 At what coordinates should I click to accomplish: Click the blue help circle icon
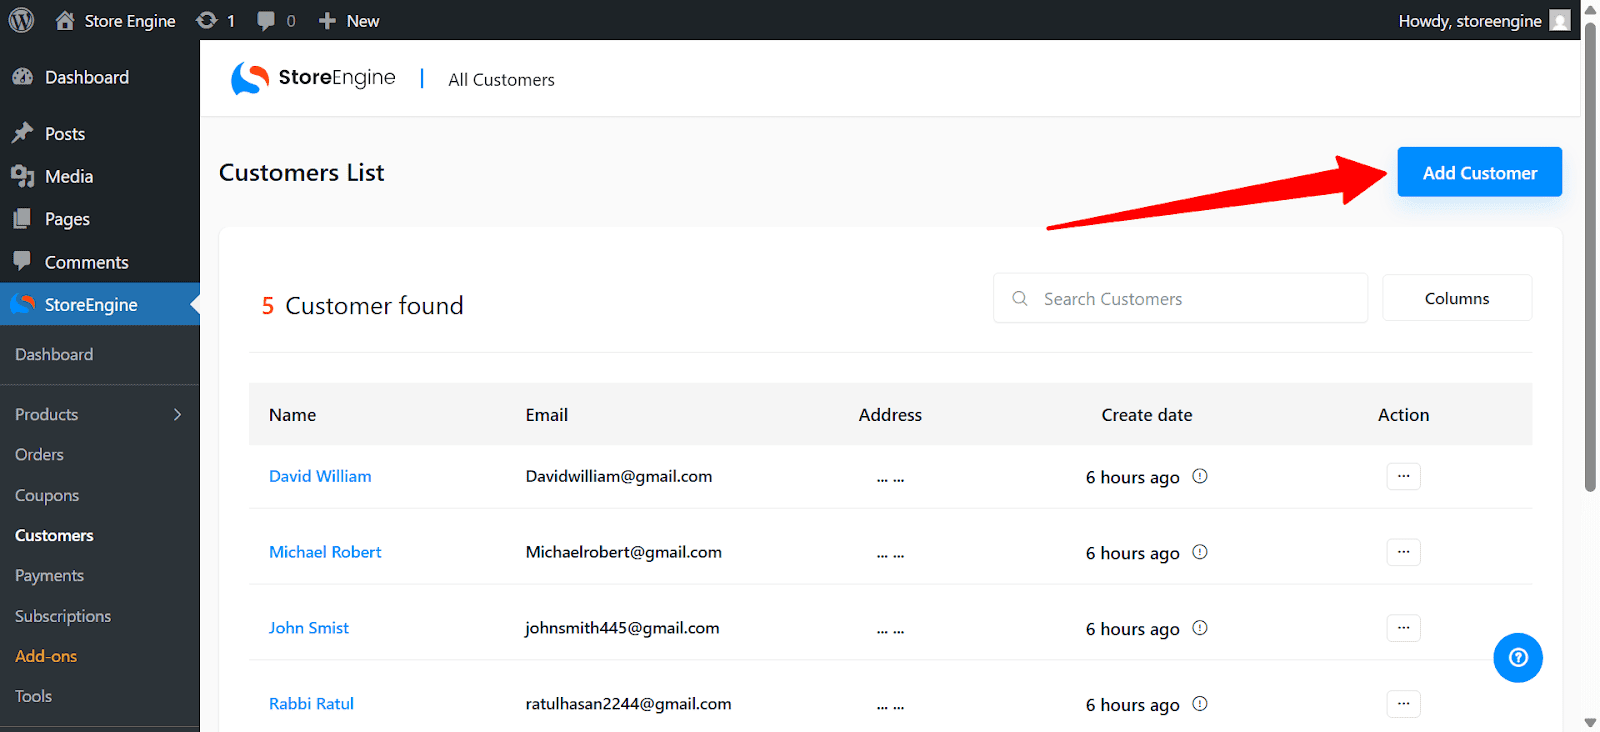(1517, 657)
